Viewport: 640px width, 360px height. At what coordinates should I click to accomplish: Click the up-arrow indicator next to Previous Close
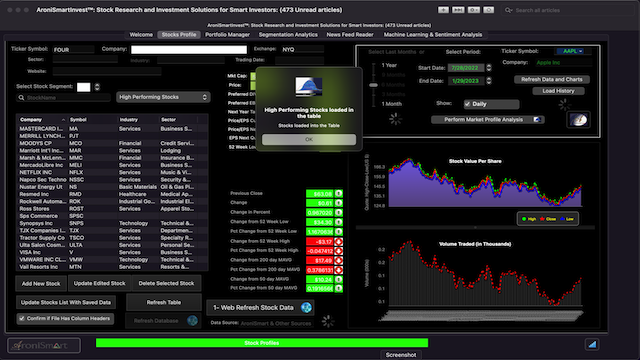coord(339,193)
